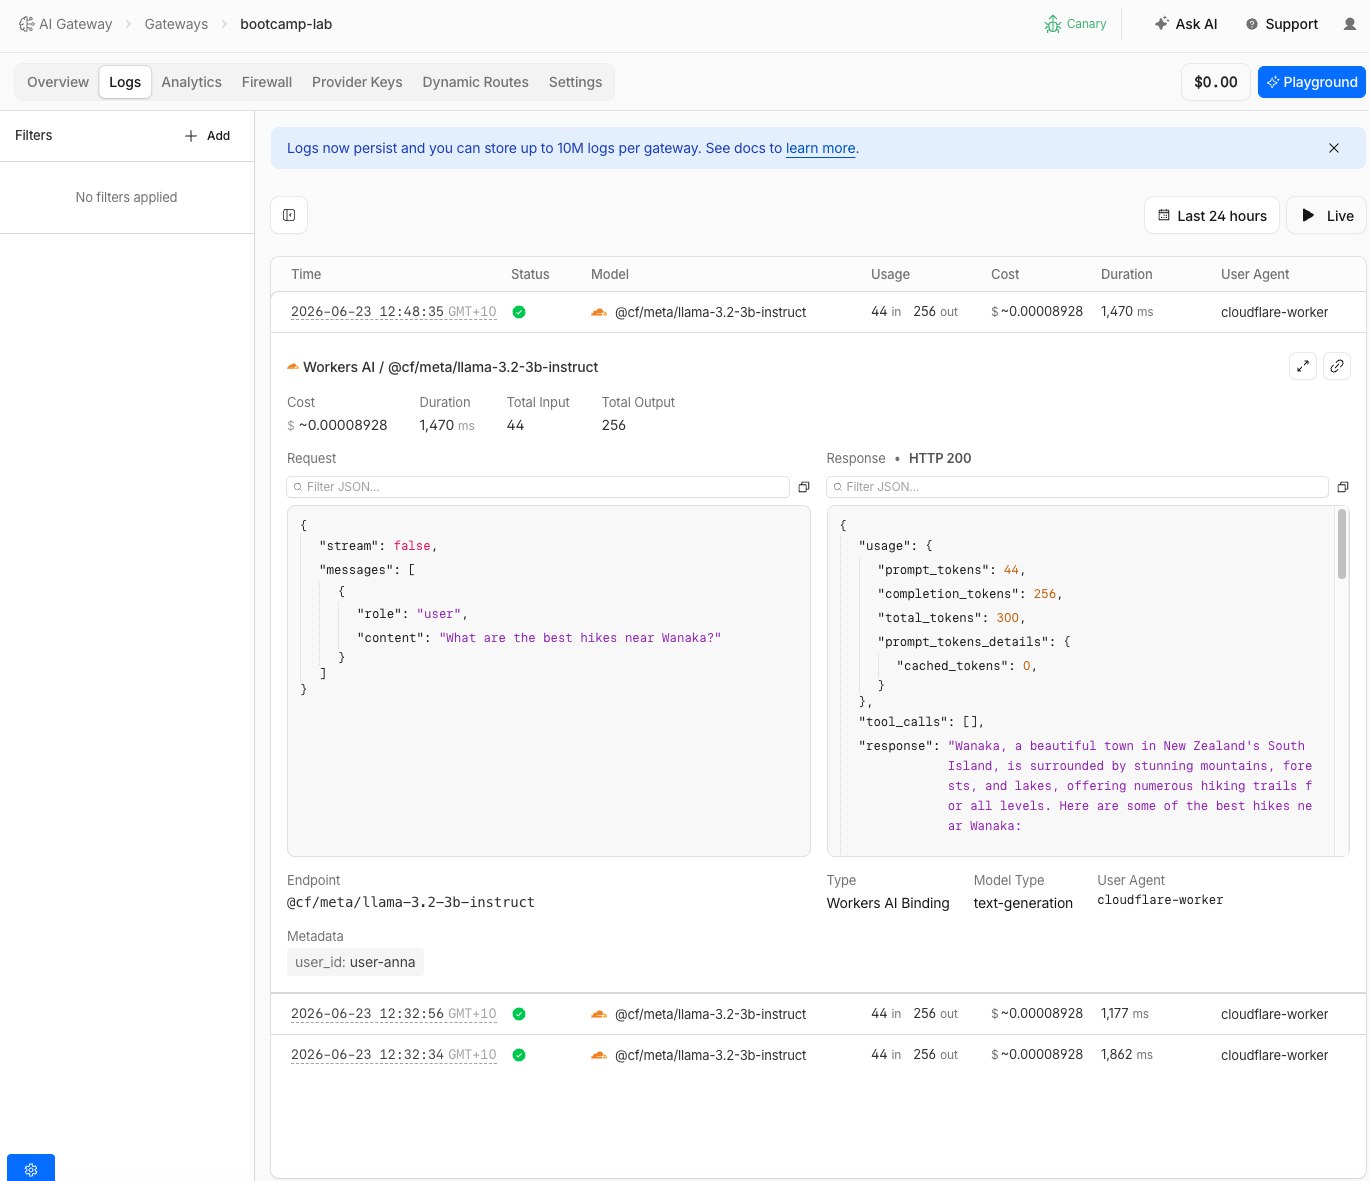The image size is (1369, 1181).
Task: Click the Usage column header
Action: point(890,274)
